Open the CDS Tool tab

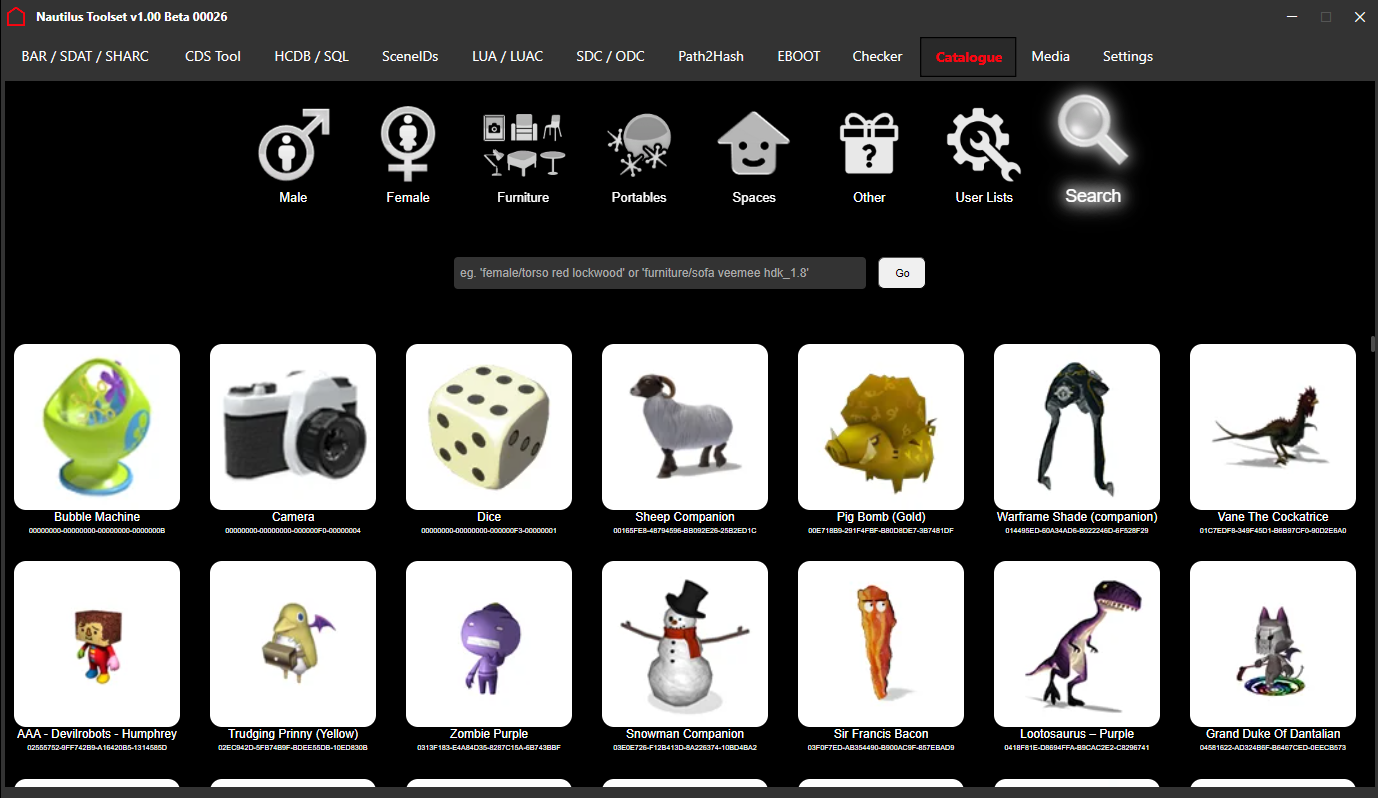pos(213,56)
